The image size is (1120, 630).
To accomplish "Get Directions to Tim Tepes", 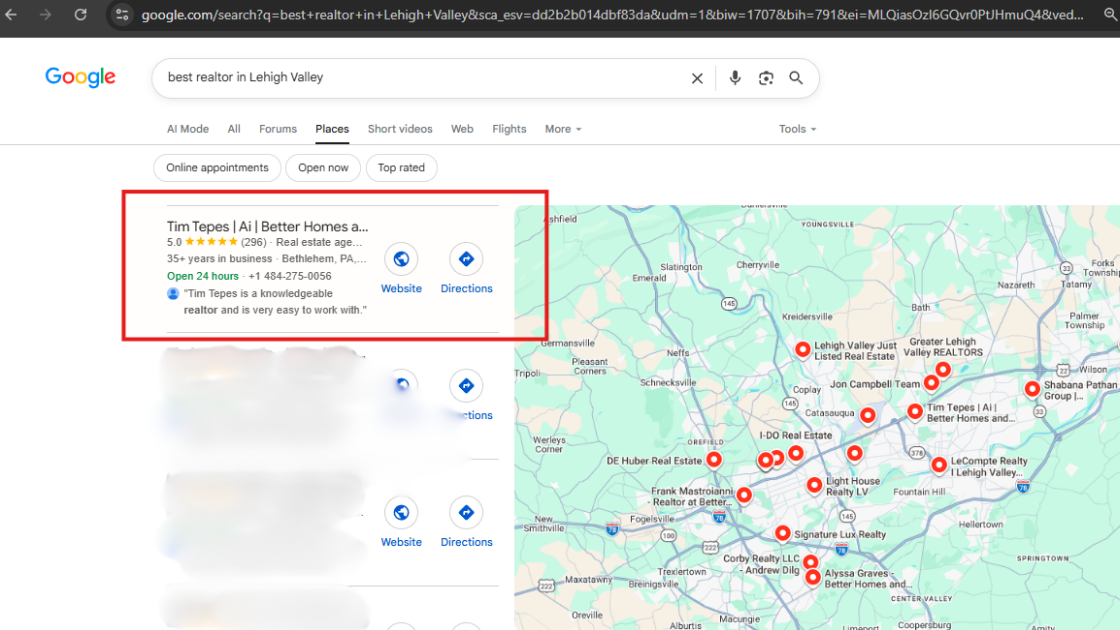I will tap(466, 259).
